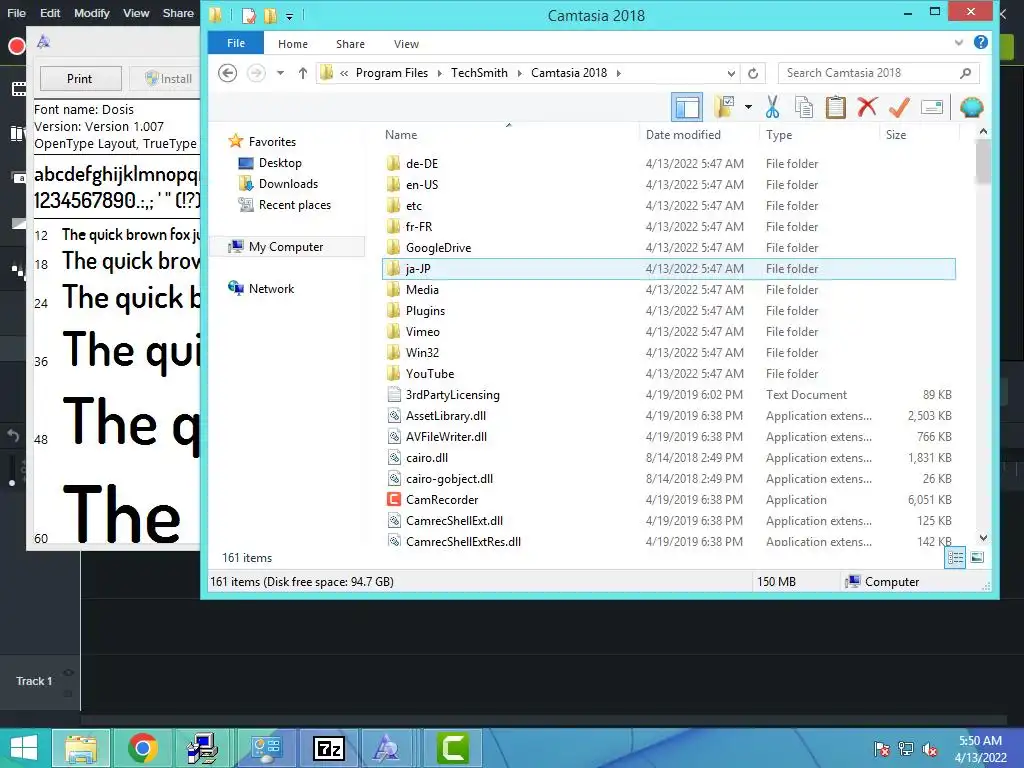
Task: Click the red X Delete toolbar icon
Action: coord(867,106)
